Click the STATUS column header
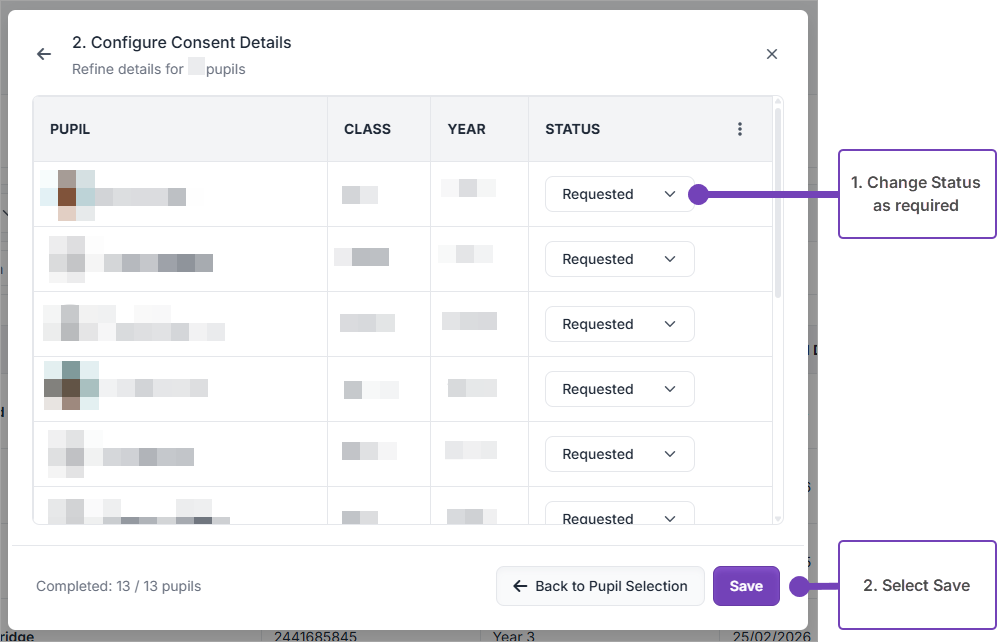 pyautogui.click(x=572, y=129)
